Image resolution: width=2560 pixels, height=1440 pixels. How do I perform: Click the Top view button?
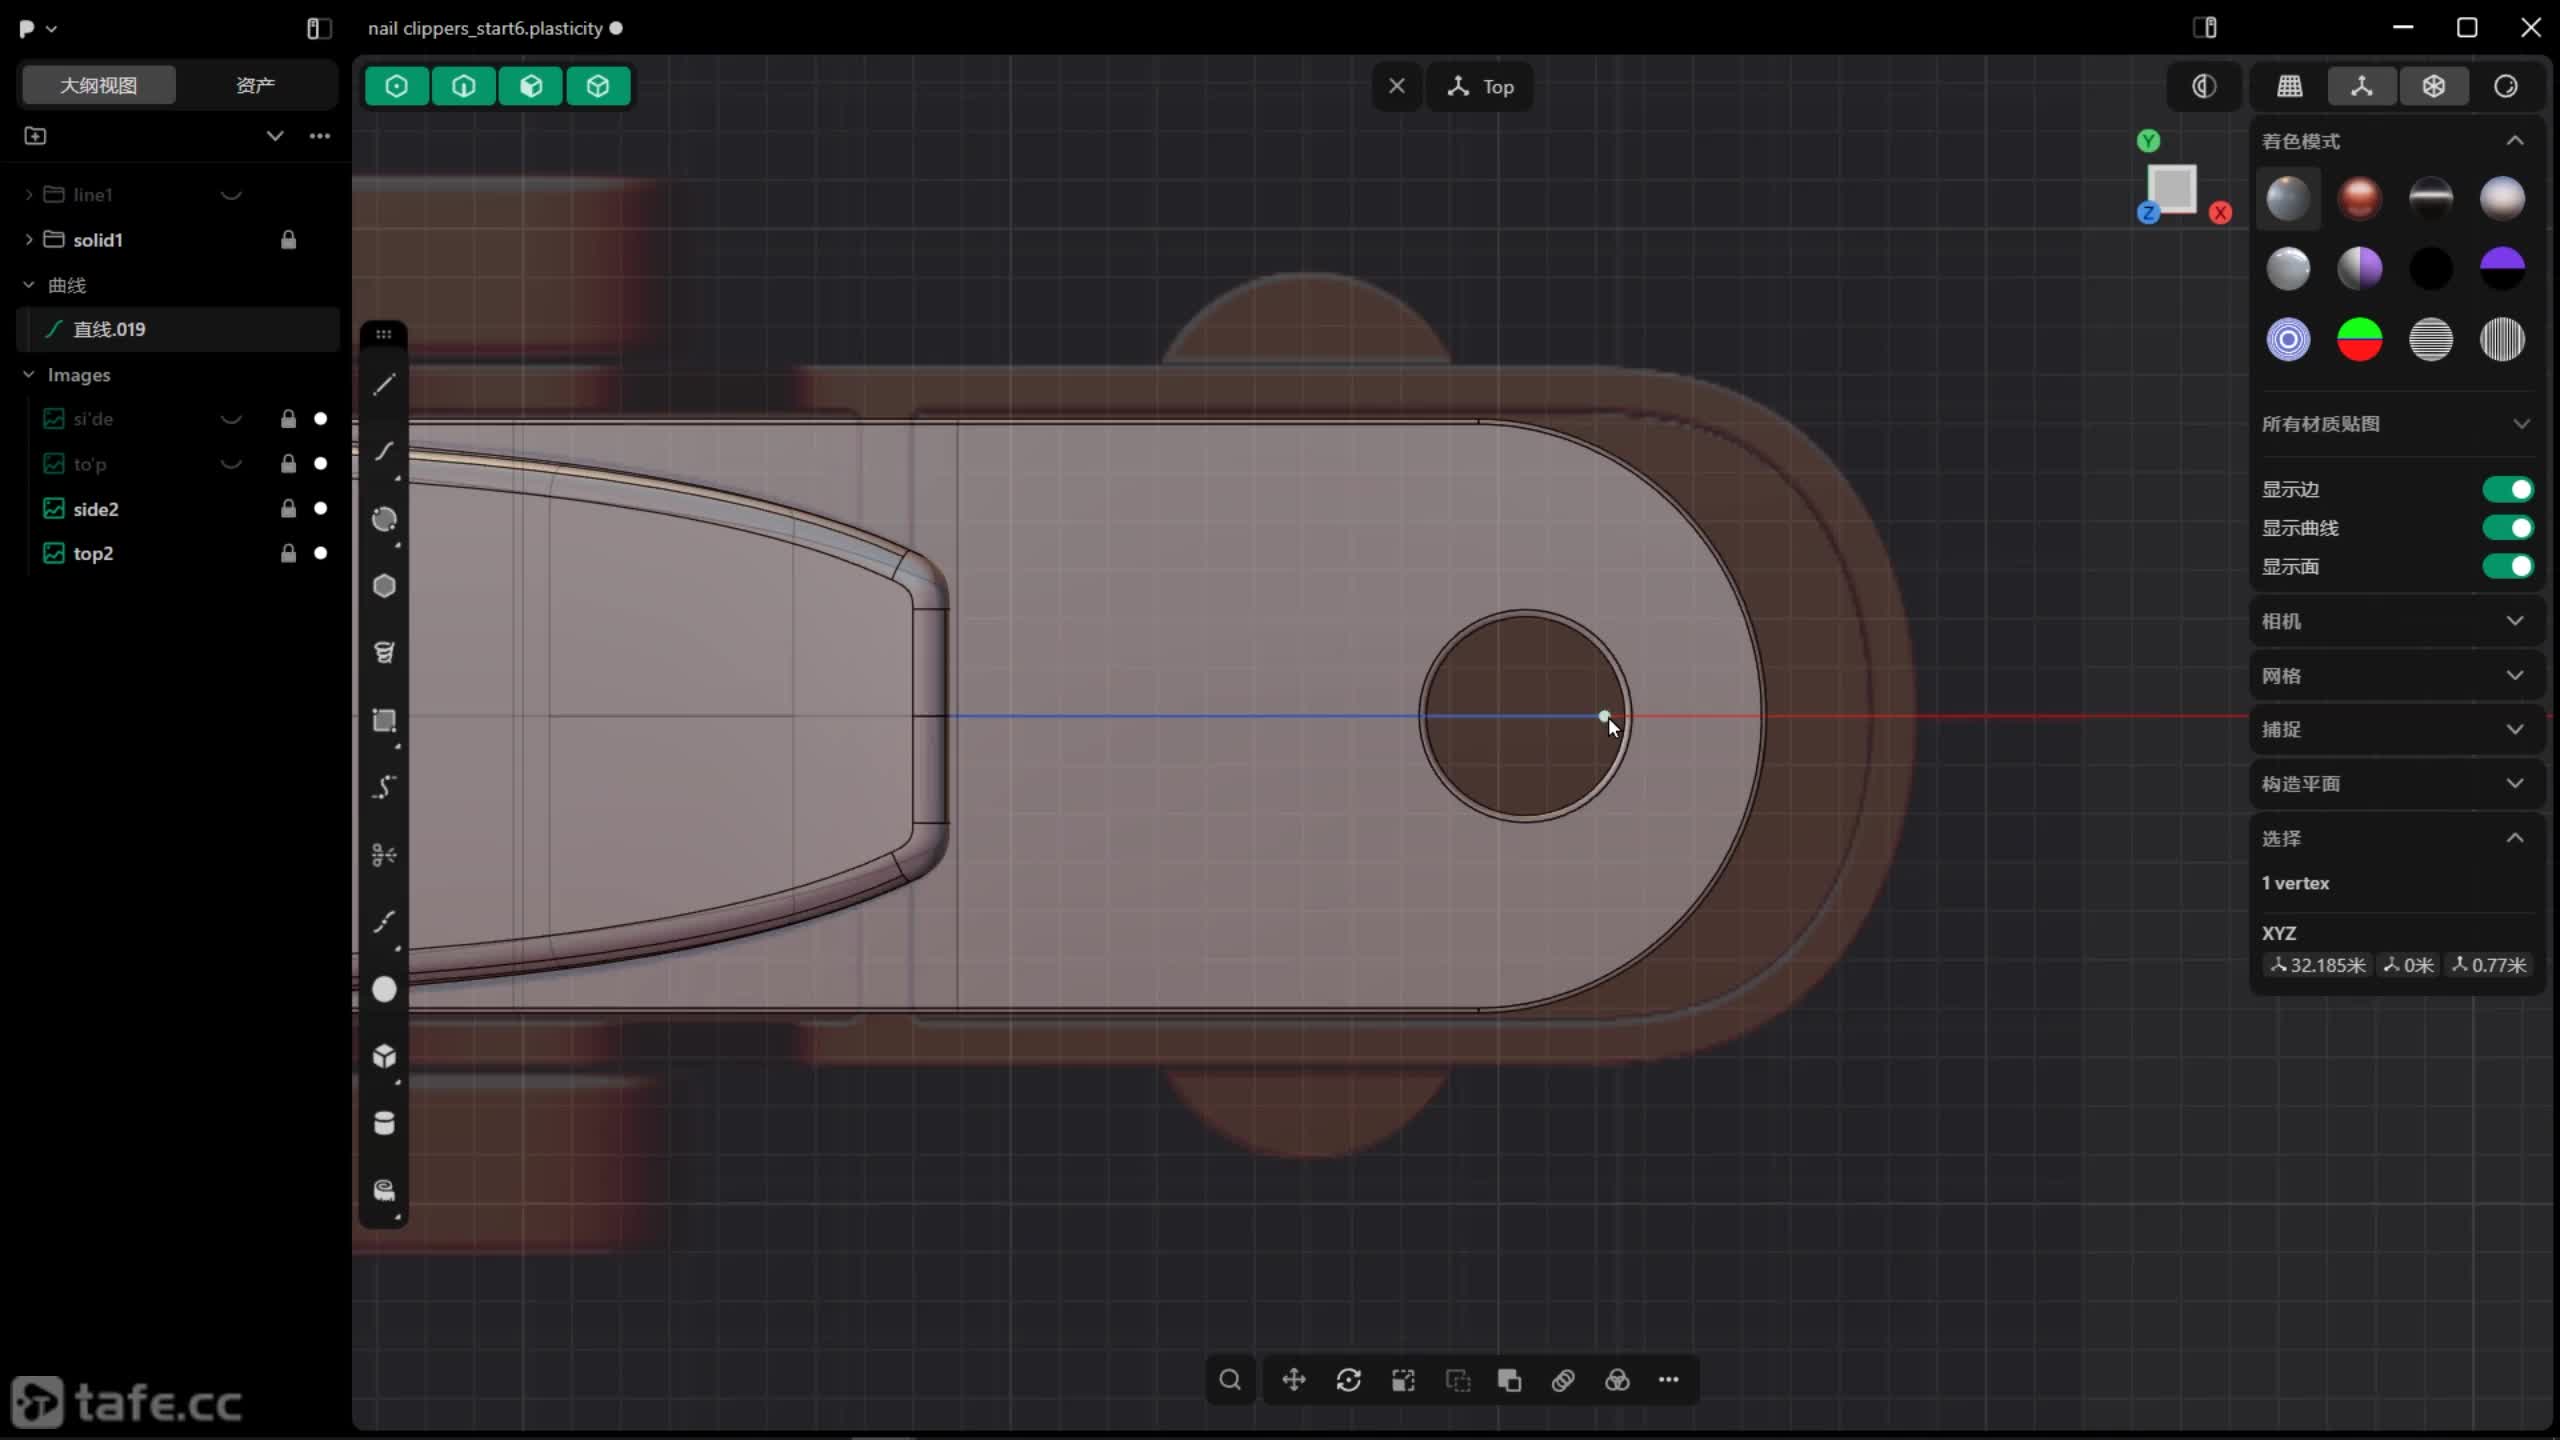[1480, 87]
